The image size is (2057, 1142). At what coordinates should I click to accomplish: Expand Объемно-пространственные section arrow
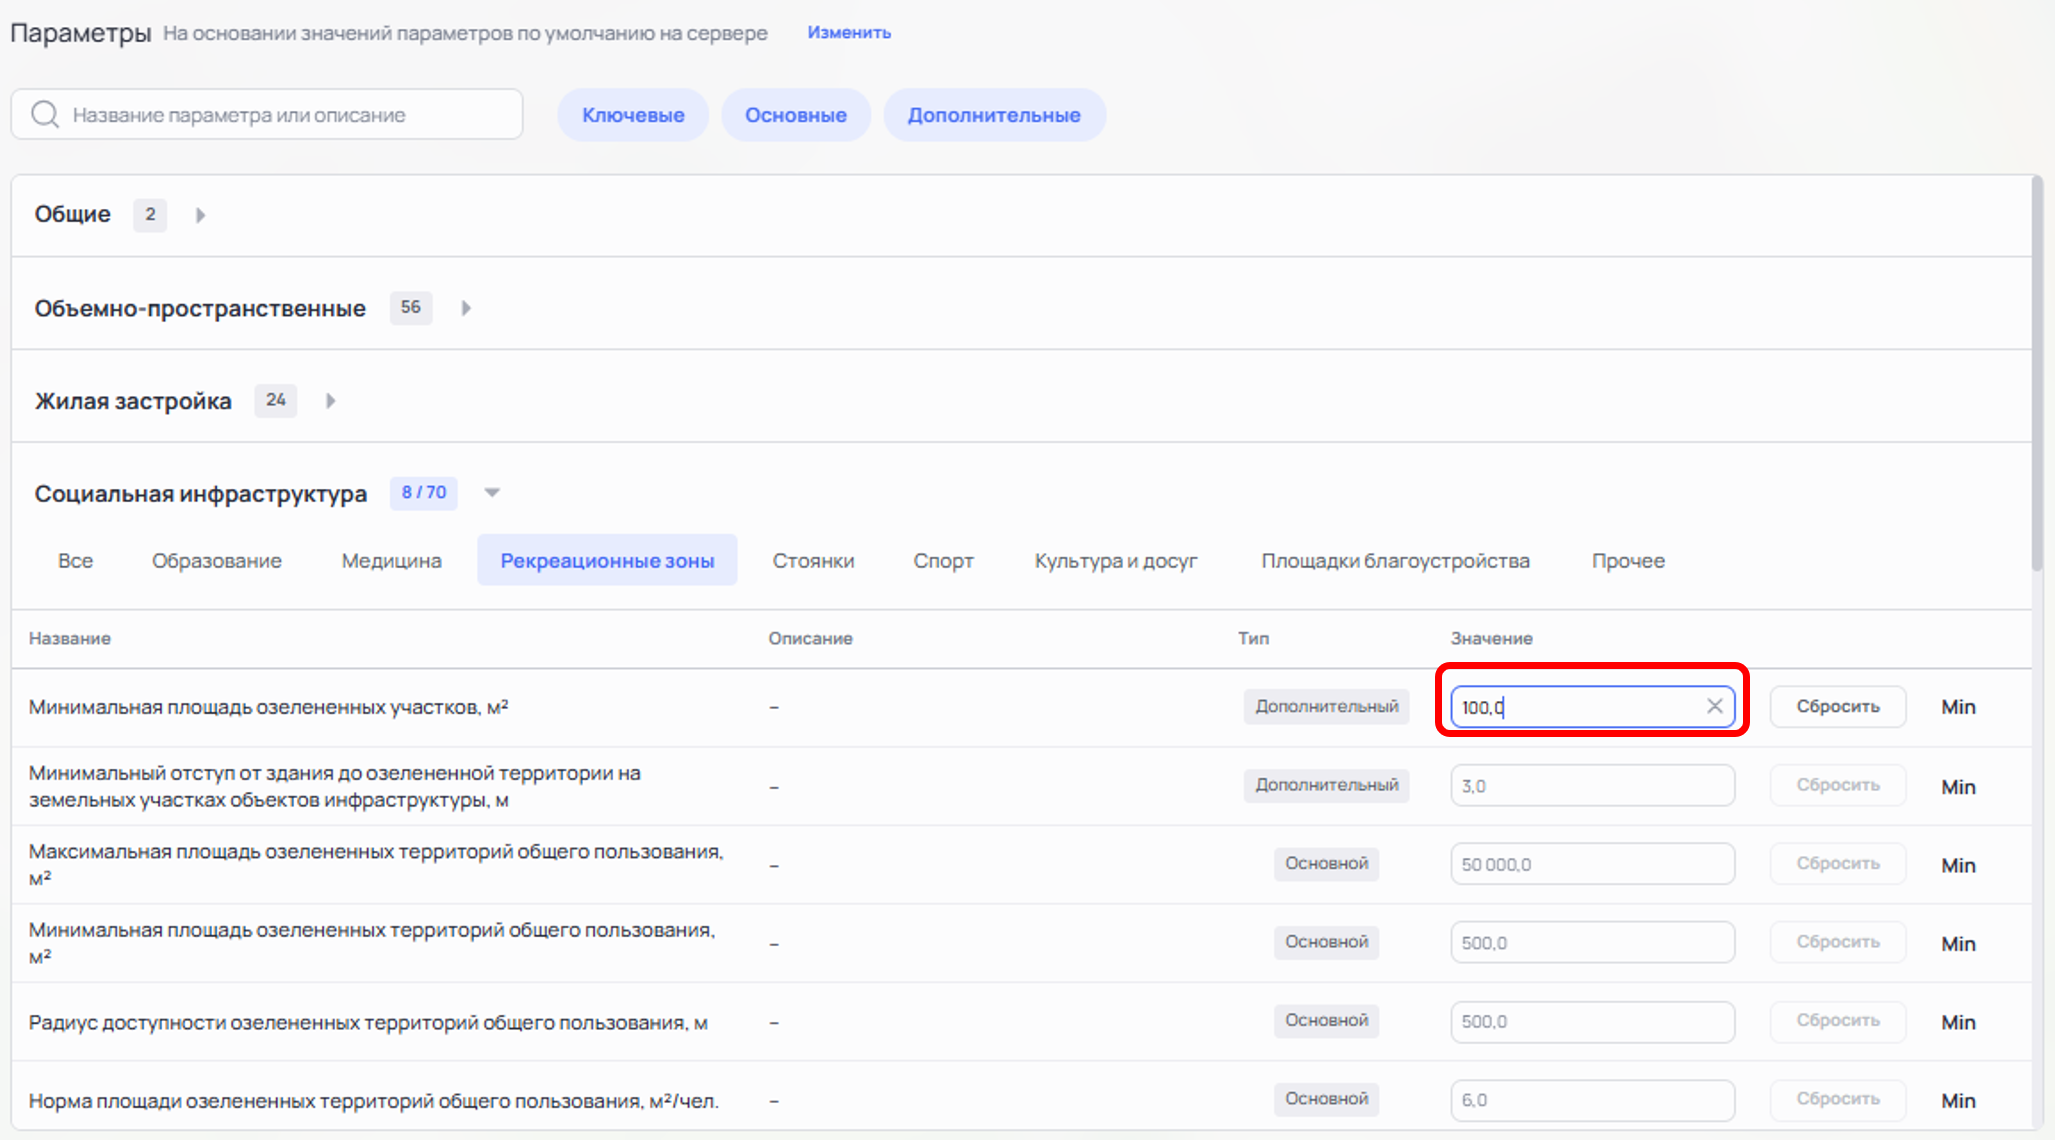[466, 308]
